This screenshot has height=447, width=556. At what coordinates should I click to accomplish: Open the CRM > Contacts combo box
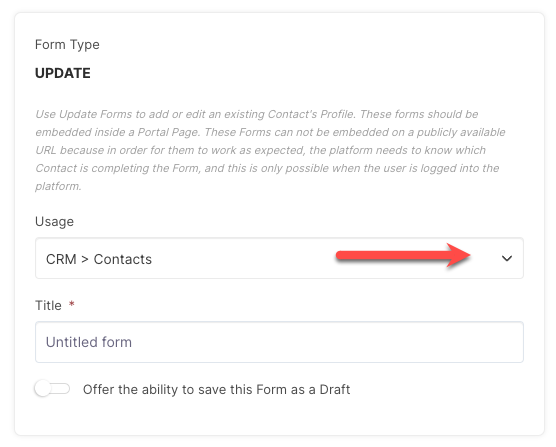[279, 258]
